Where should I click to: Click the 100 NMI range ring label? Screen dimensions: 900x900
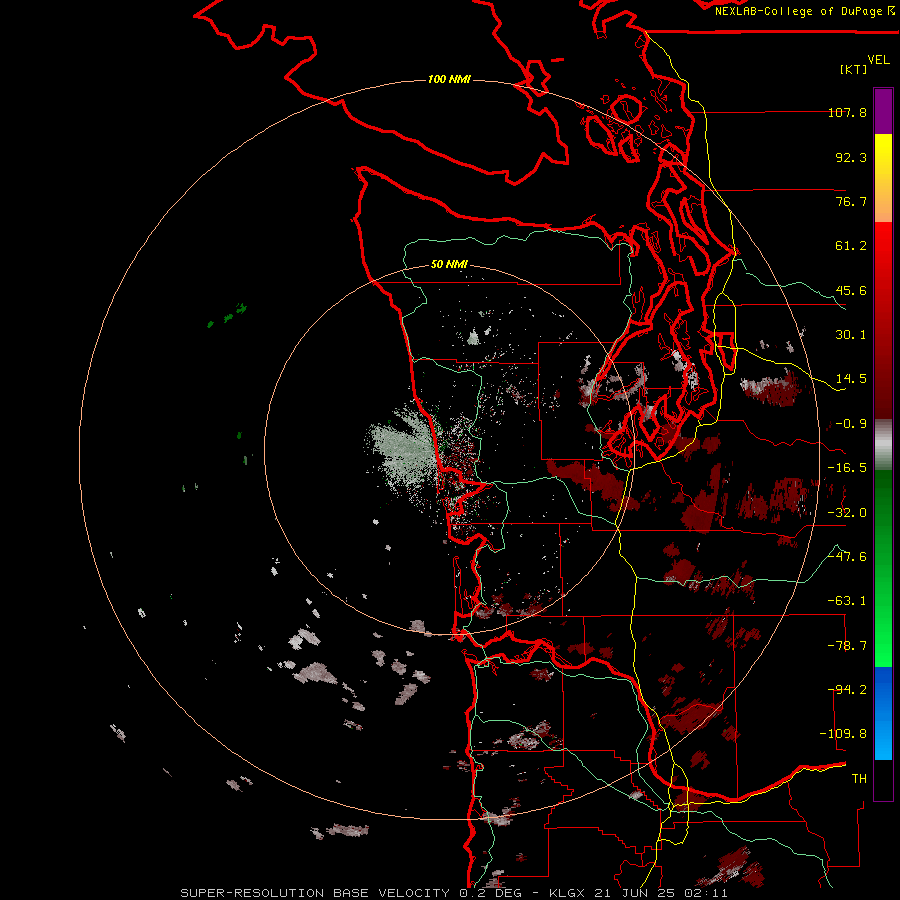[449, 79]
